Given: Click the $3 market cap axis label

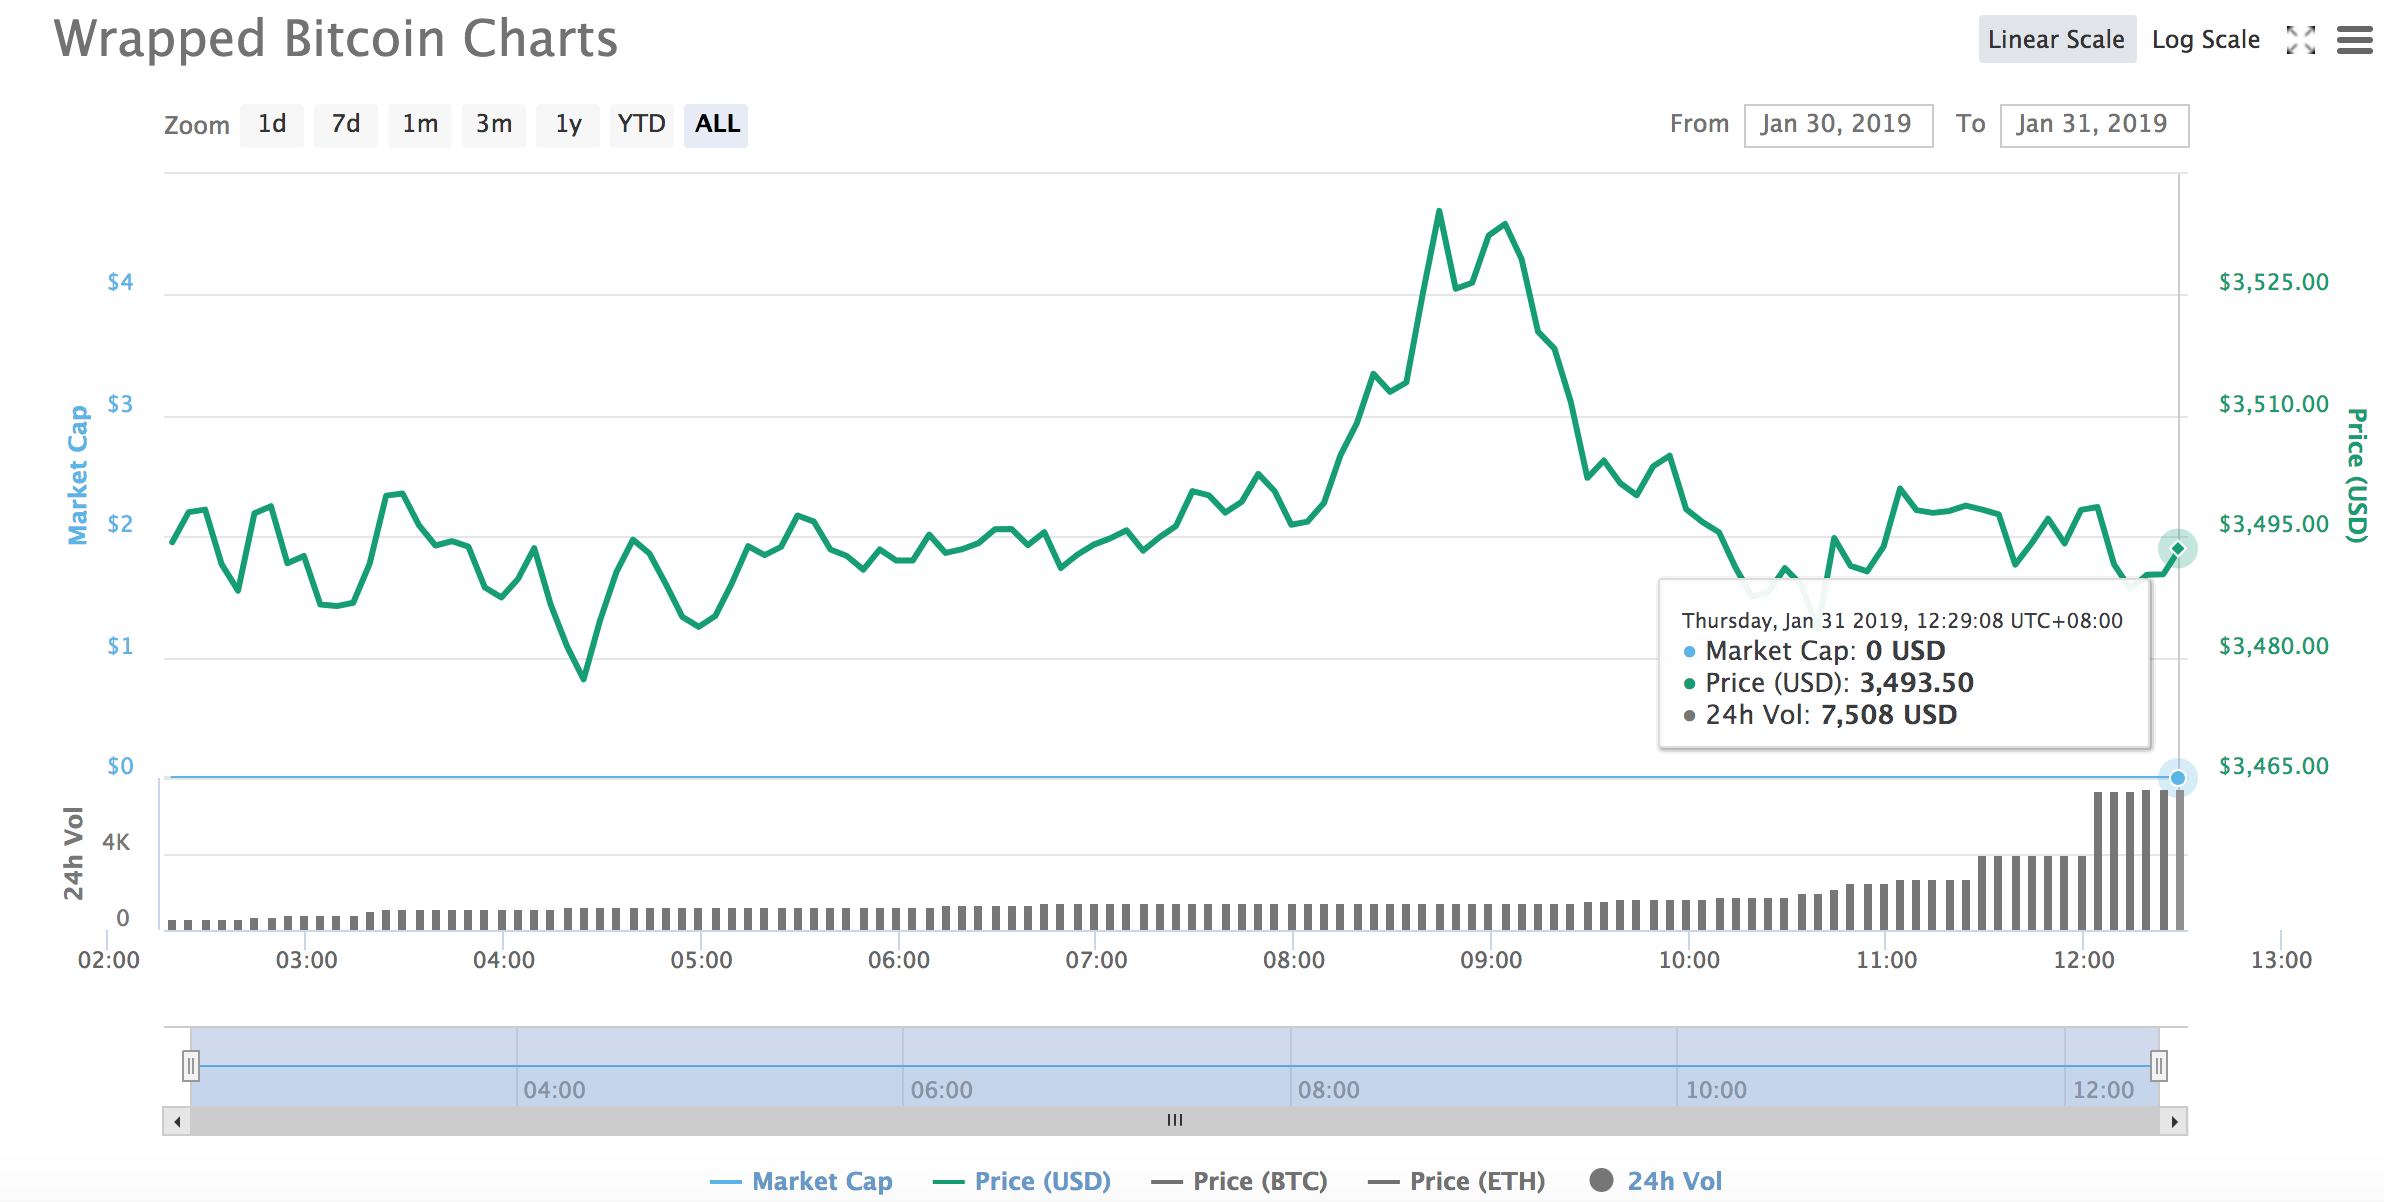Looking at the screenshot, I should [120, 405].
